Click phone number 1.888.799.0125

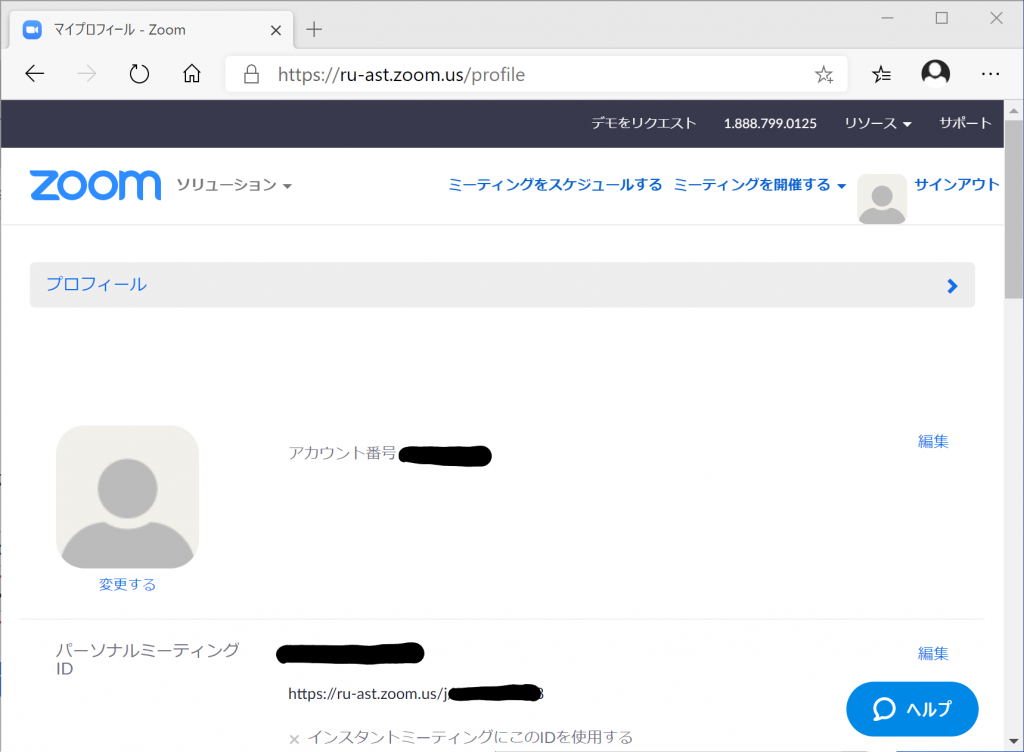click(770, 123)
